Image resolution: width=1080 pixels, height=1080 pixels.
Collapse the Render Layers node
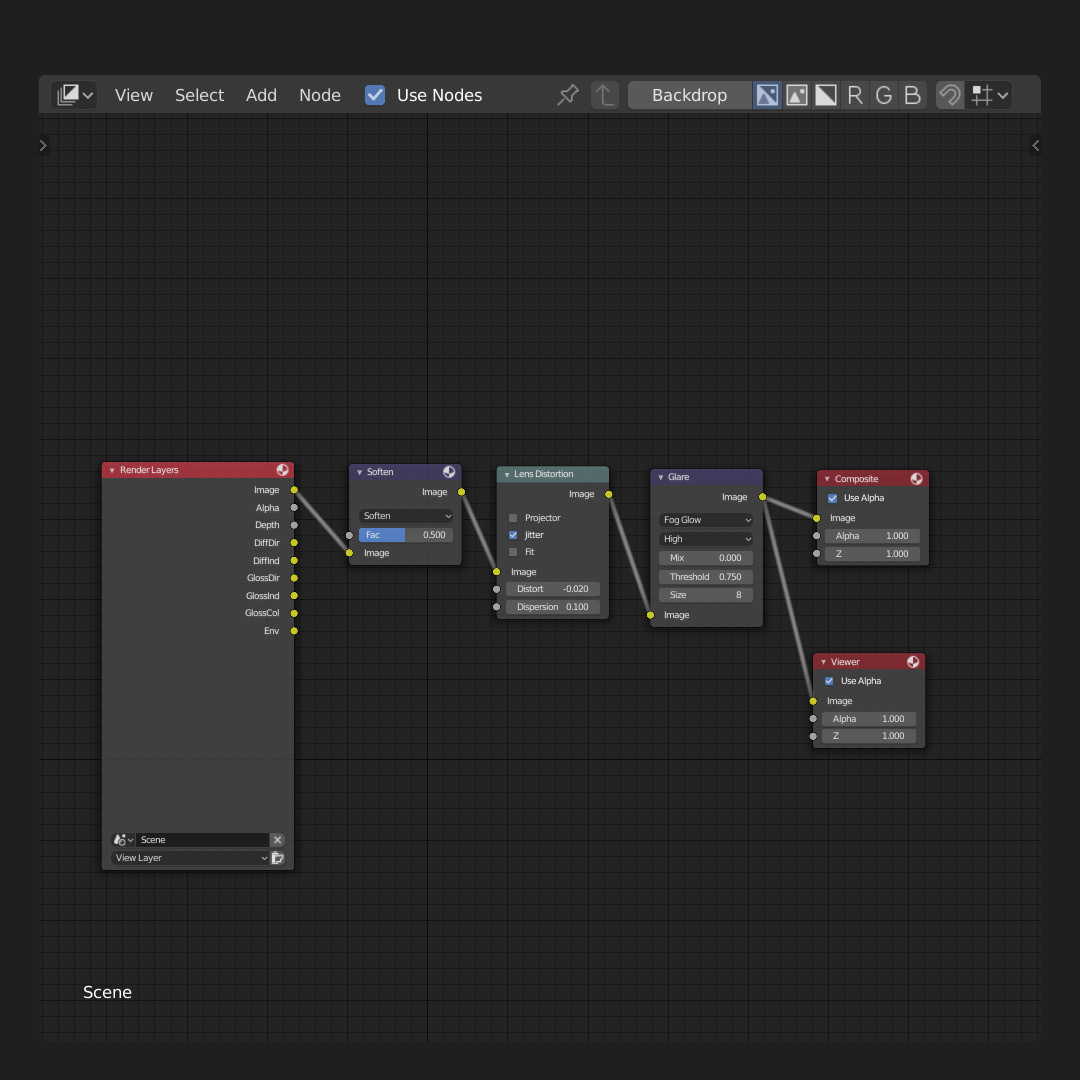[112, 470]
